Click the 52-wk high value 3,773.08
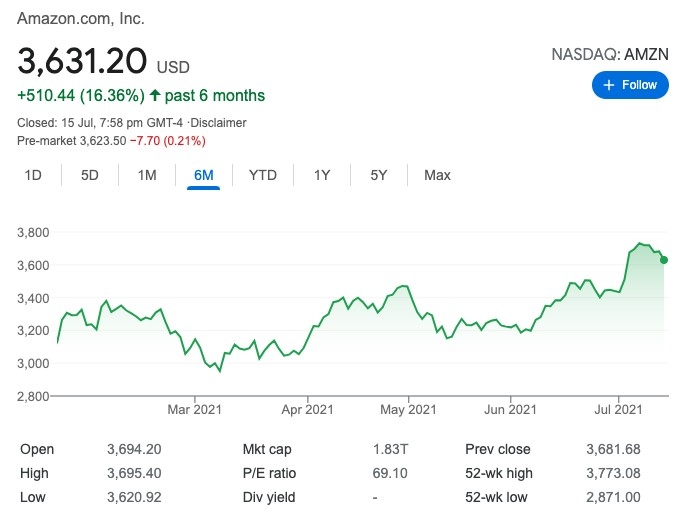This screenshot has height=523, width=688. [613, 473]
